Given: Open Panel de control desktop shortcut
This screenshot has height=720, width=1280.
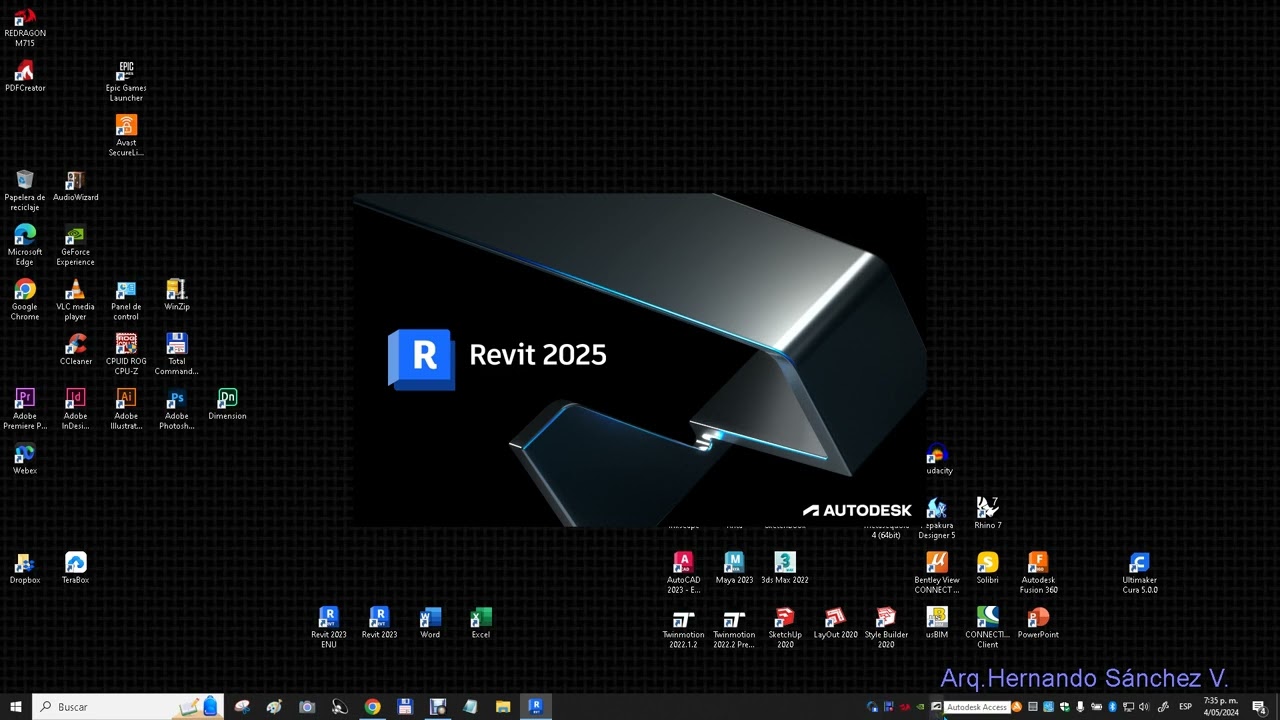Looking at the screenshot, I should click(126, 300).
